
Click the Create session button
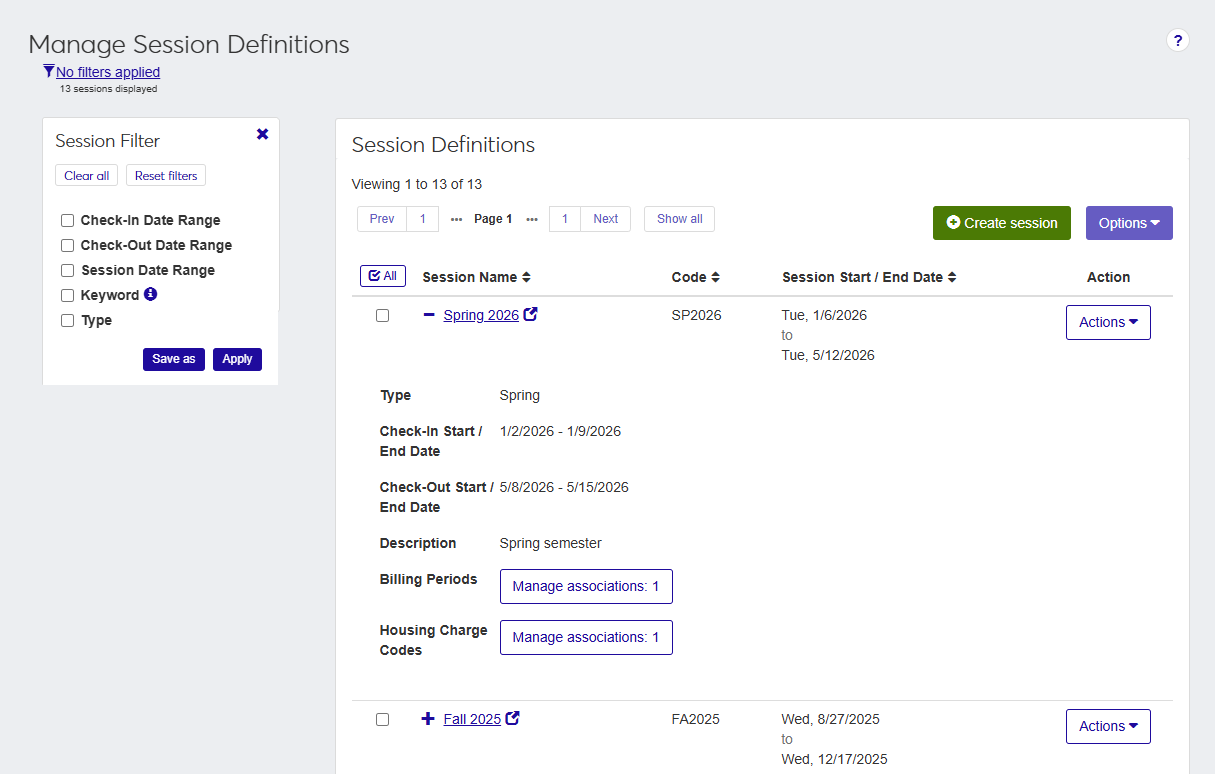[1001, 222]
